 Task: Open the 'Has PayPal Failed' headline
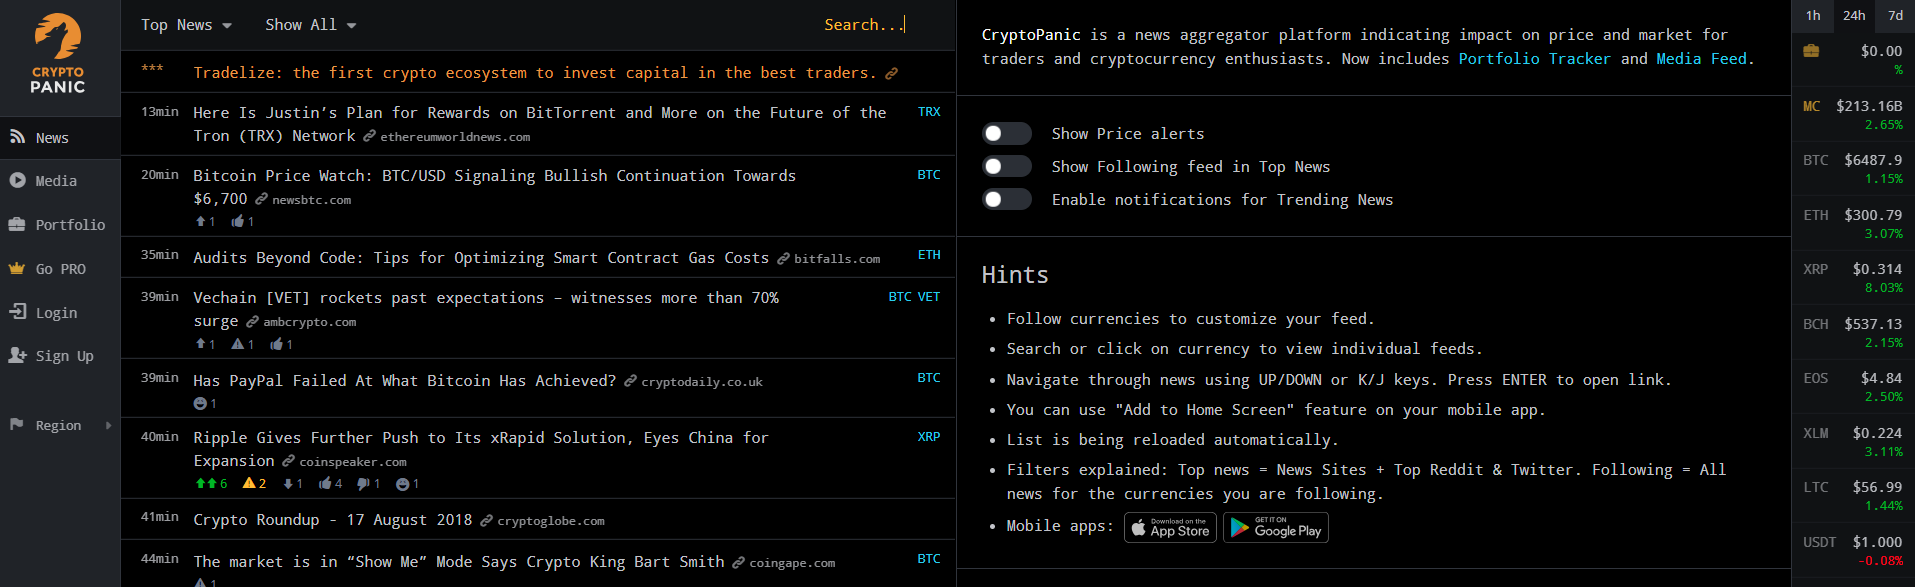click(x=405, y=381)
